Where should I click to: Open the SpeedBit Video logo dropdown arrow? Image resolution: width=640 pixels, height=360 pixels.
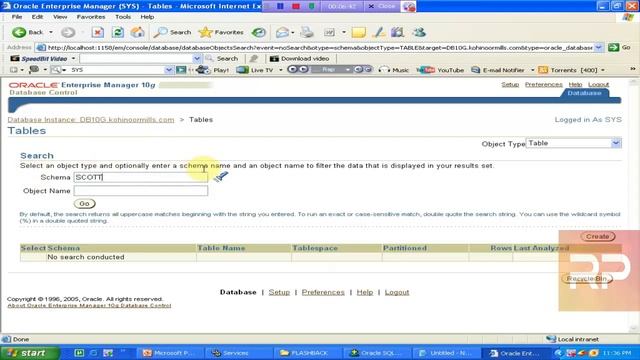pos(73,58)
